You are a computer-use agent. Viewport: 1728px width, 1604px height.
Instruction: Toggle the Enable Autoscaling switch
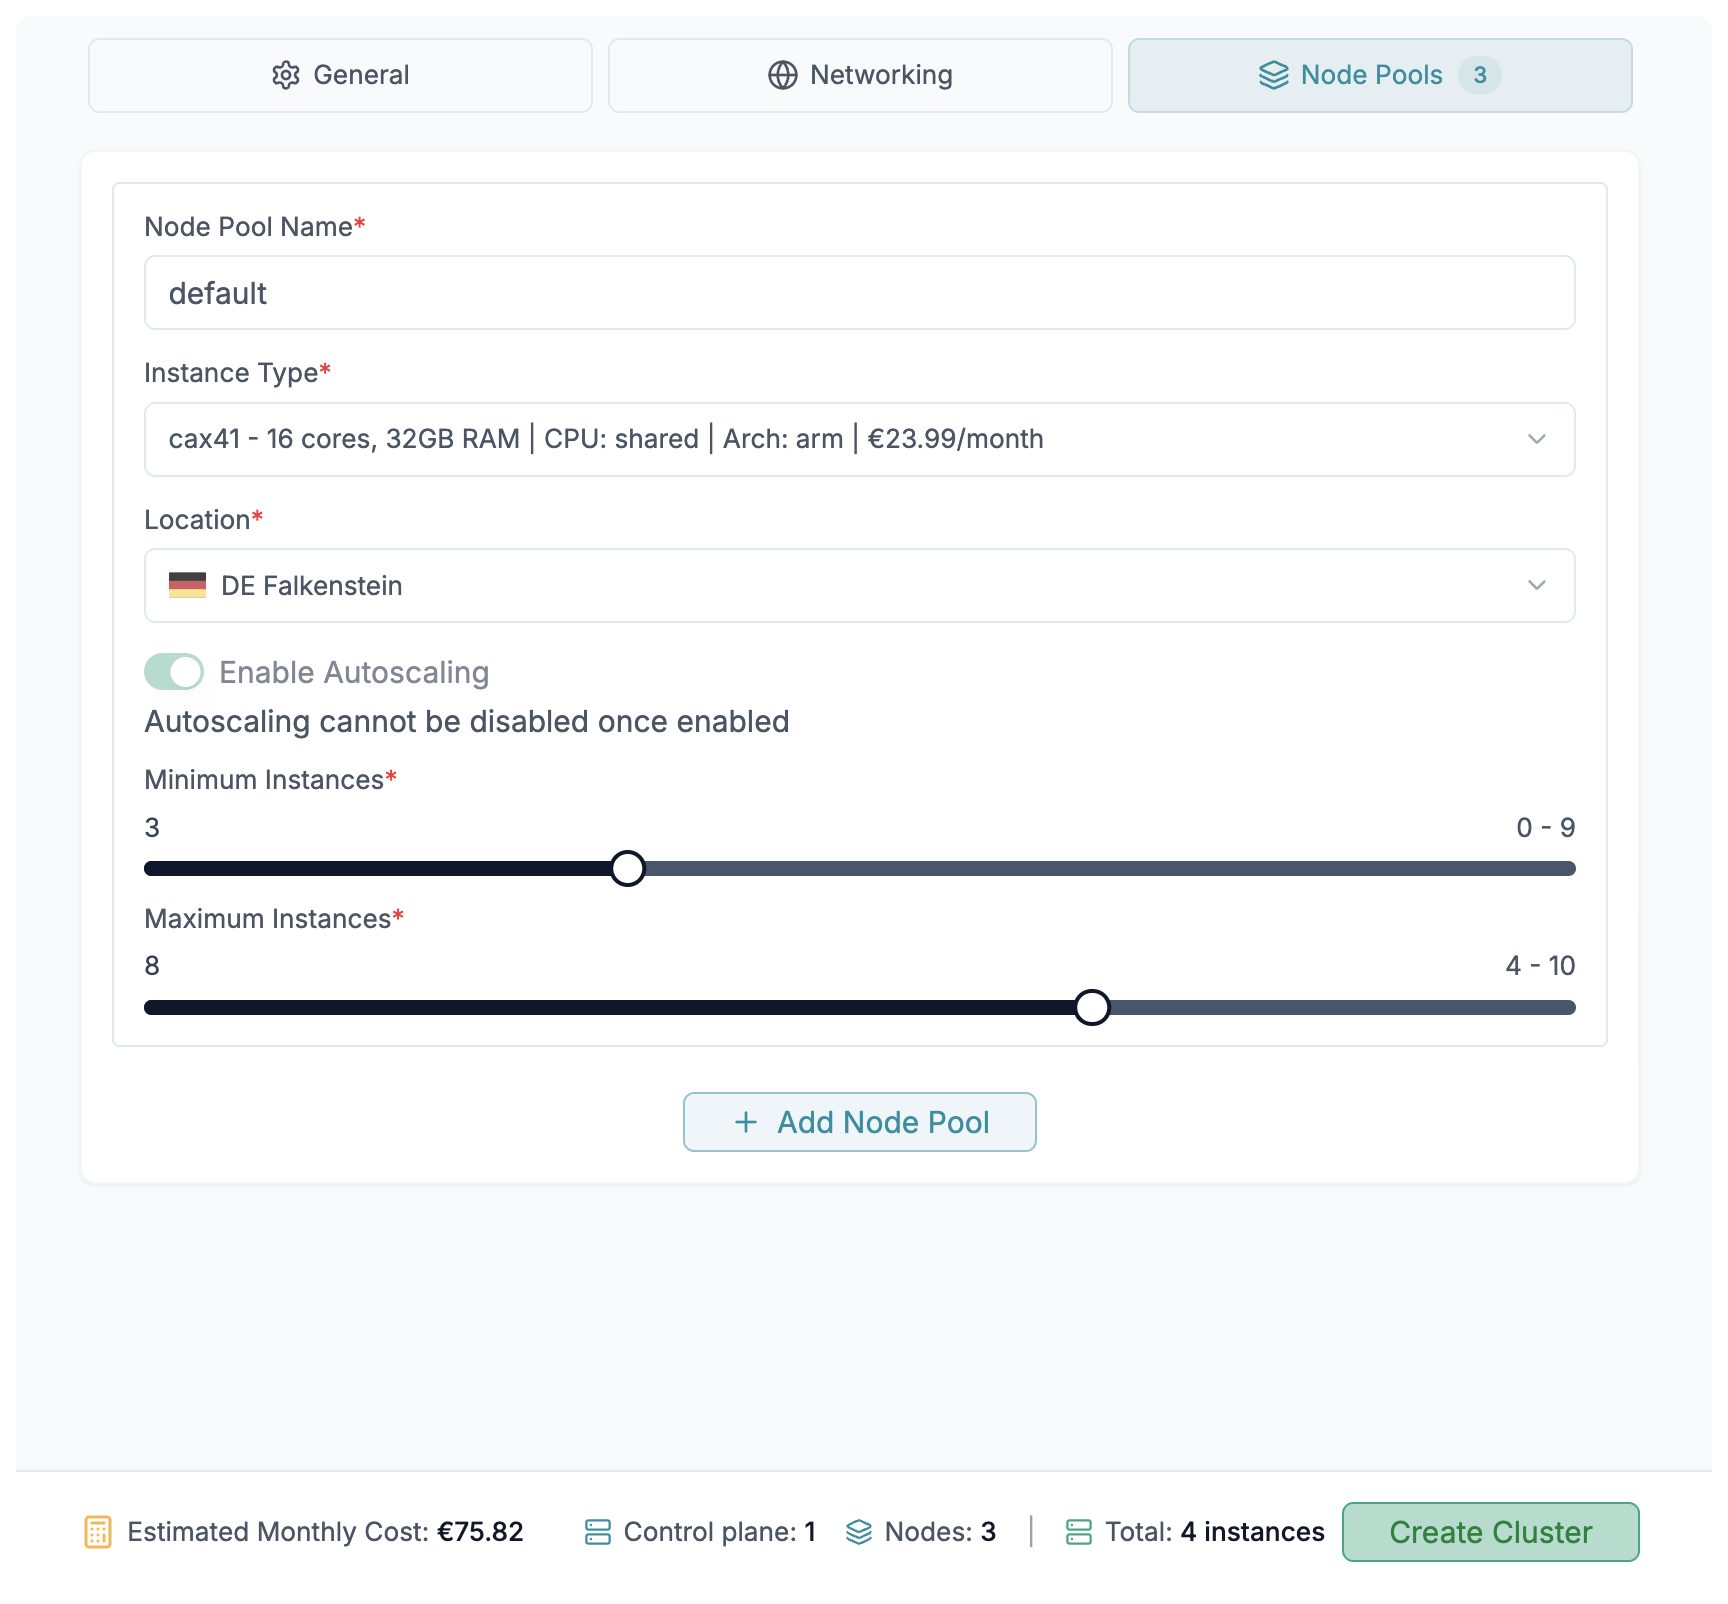pos(174,672)
